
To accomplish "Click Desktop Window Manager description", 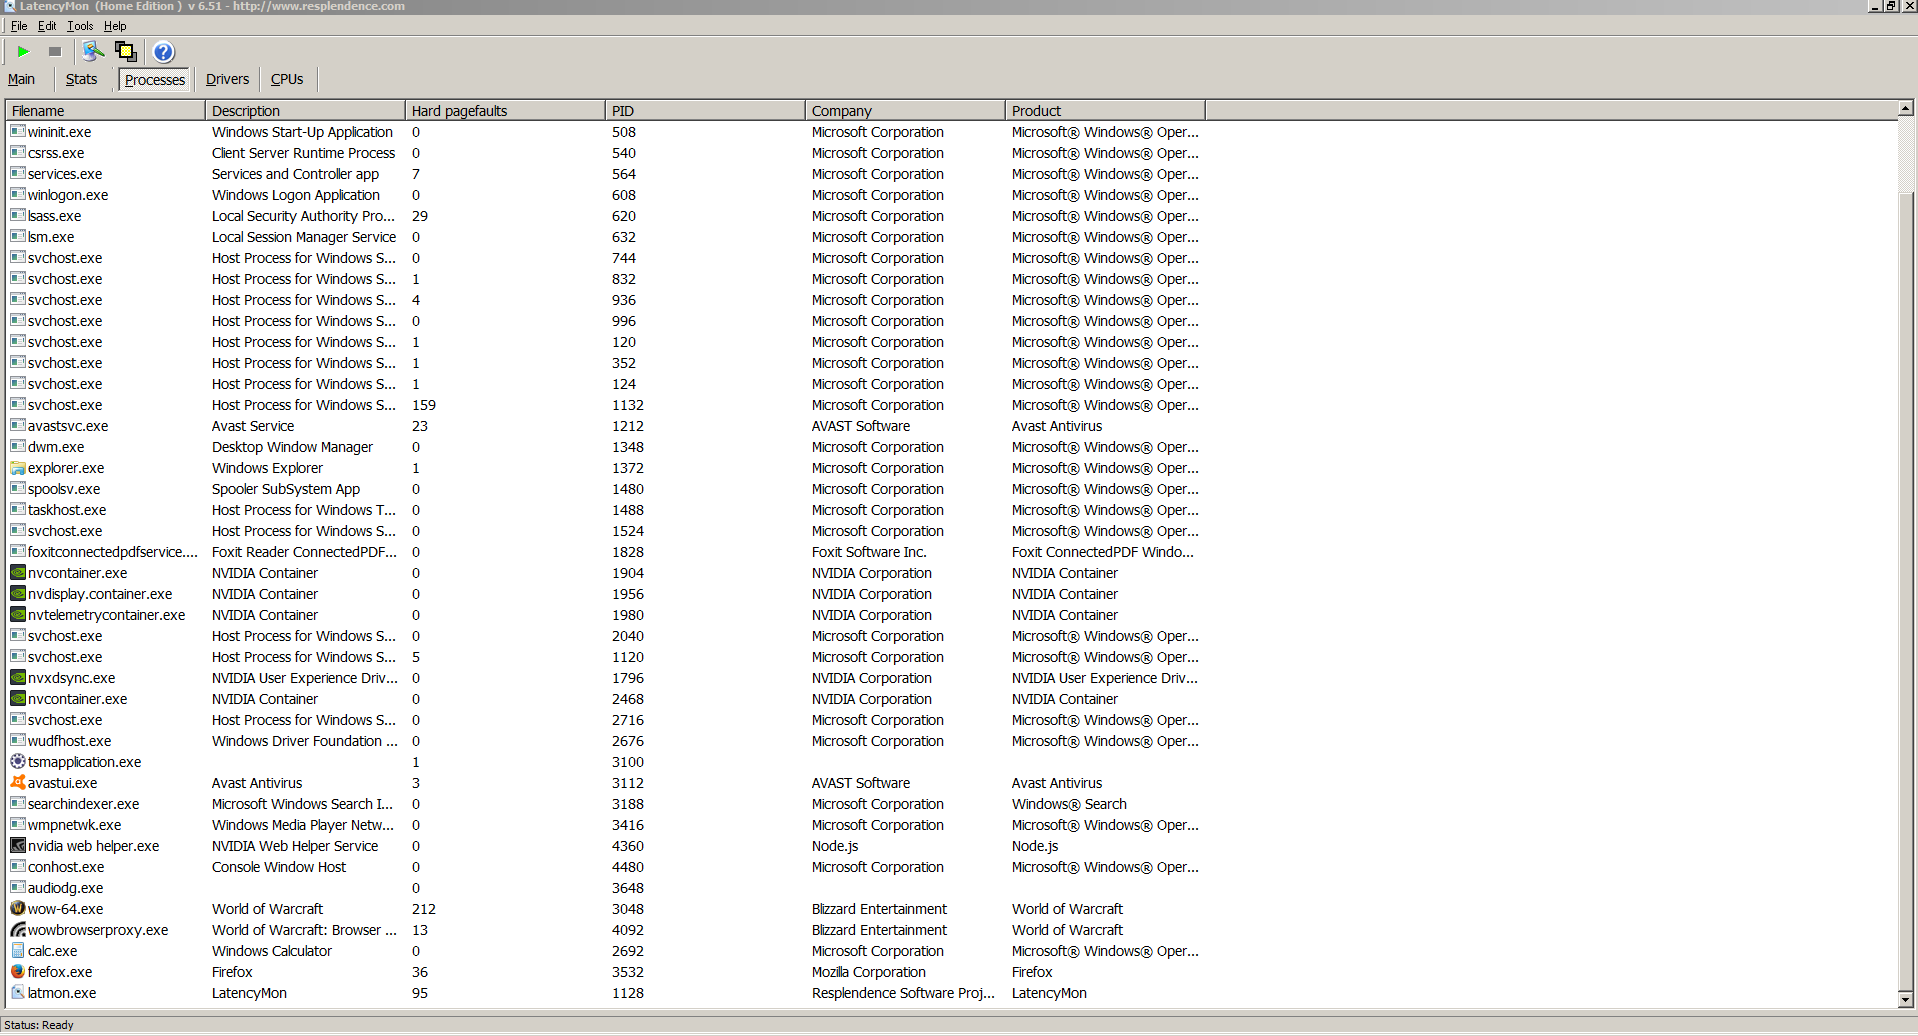I will (x=292, y=447).
